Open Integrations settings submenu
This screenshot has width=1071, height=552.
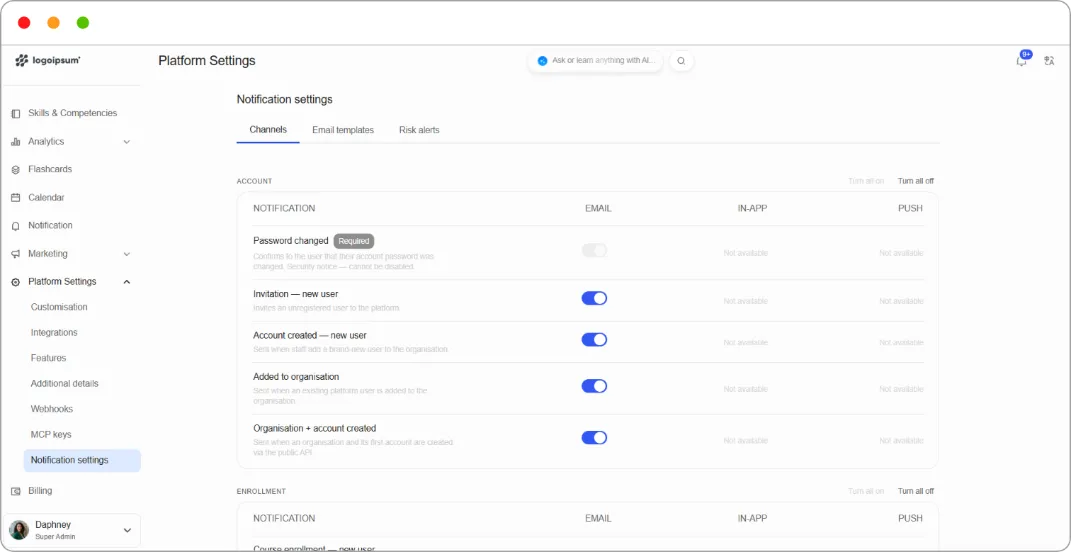click(x=54, y=333)
